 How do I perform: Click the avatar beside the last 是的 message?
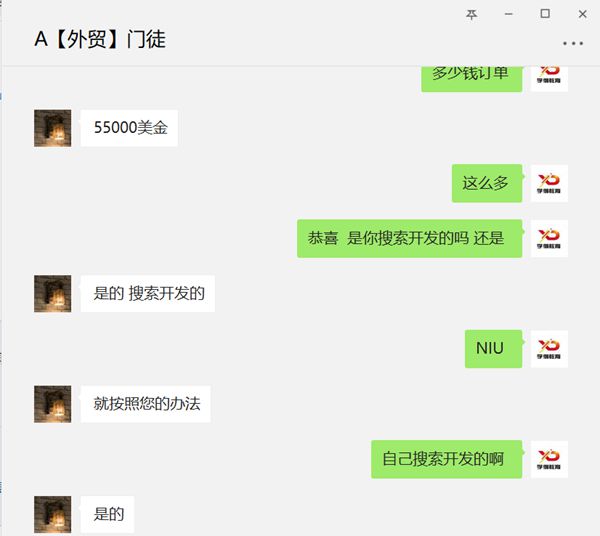(52, 514)
